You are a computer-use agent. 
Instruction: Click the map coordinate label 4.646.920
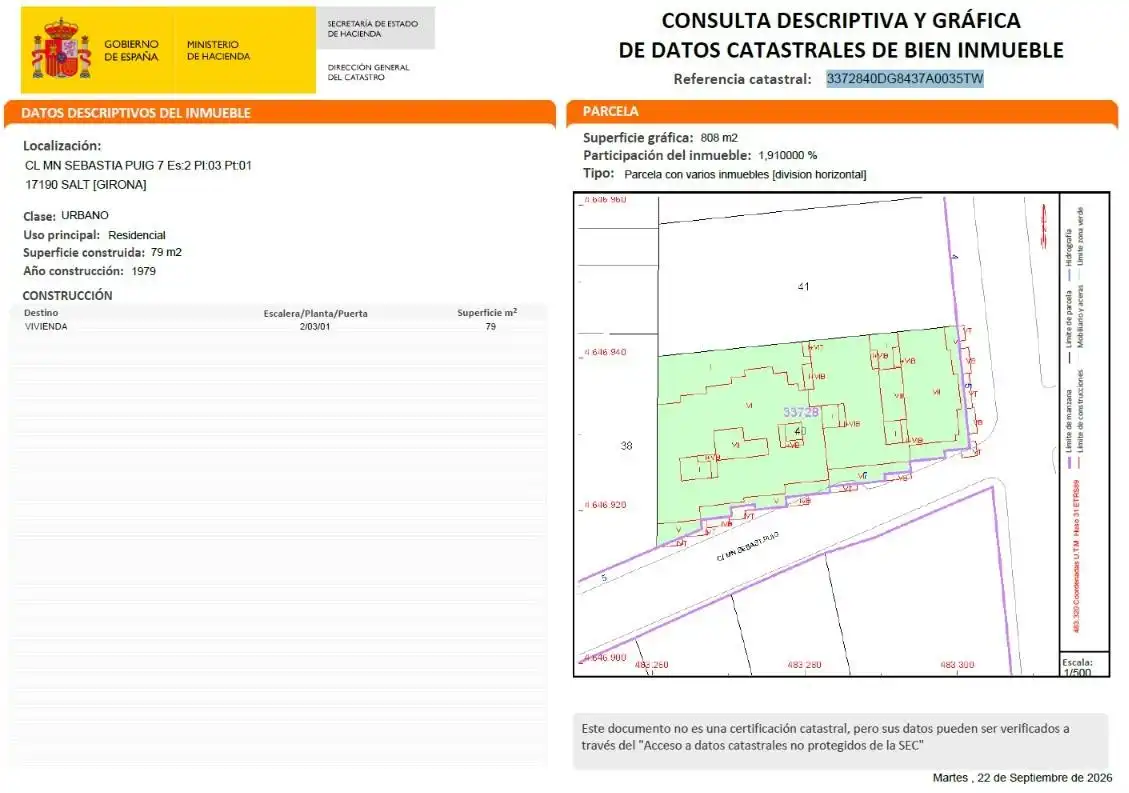point(605,505)
